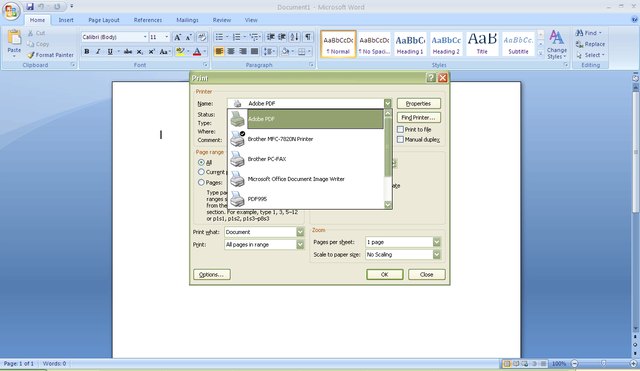The height and width of the screenshot is (371, 640).
Task: Decrease paragraph indent
Action: point(270,37)
